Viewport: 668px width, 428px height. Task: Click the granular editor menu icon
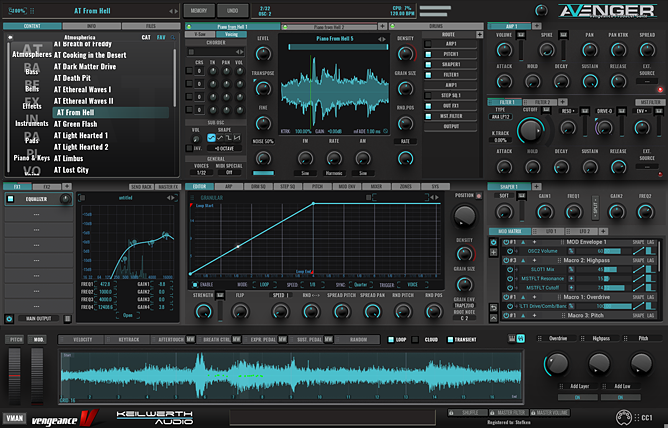pos(192,198)
